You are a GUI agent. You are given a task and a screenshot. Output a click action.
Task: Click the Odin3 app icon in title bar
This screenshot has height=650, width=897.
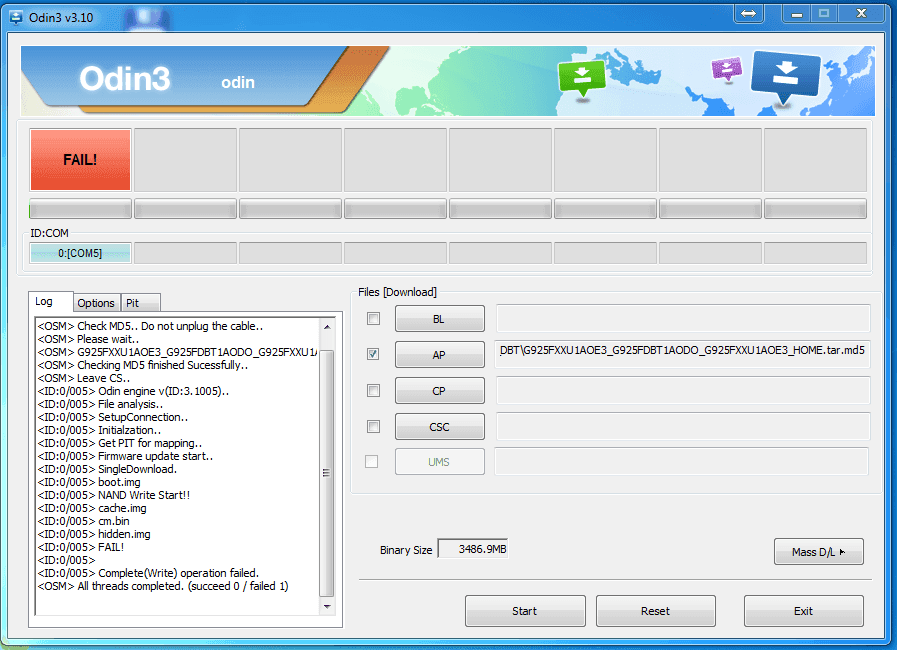(16, 18)
